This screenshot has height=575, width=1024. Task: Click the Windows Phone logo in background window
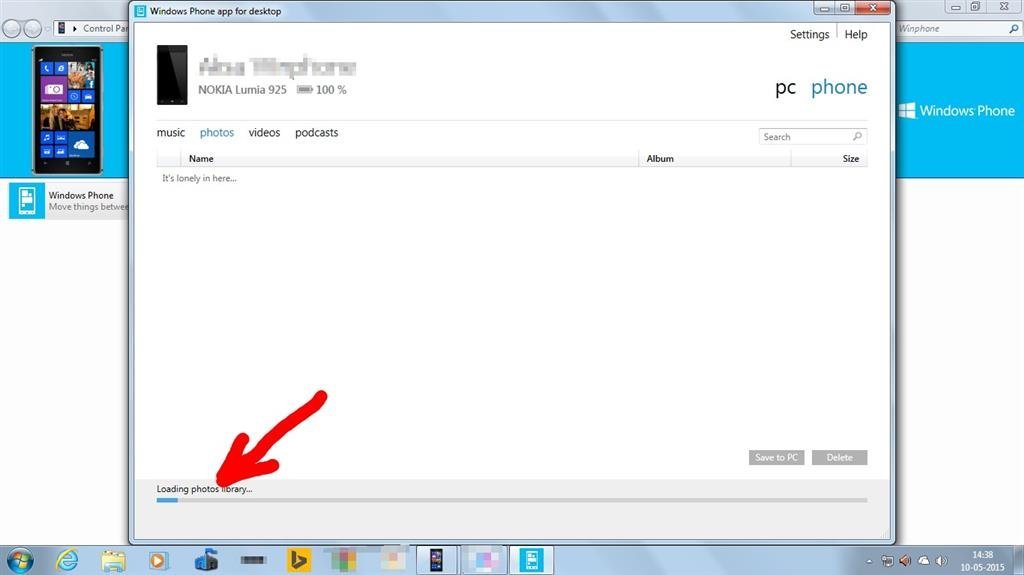957,110
